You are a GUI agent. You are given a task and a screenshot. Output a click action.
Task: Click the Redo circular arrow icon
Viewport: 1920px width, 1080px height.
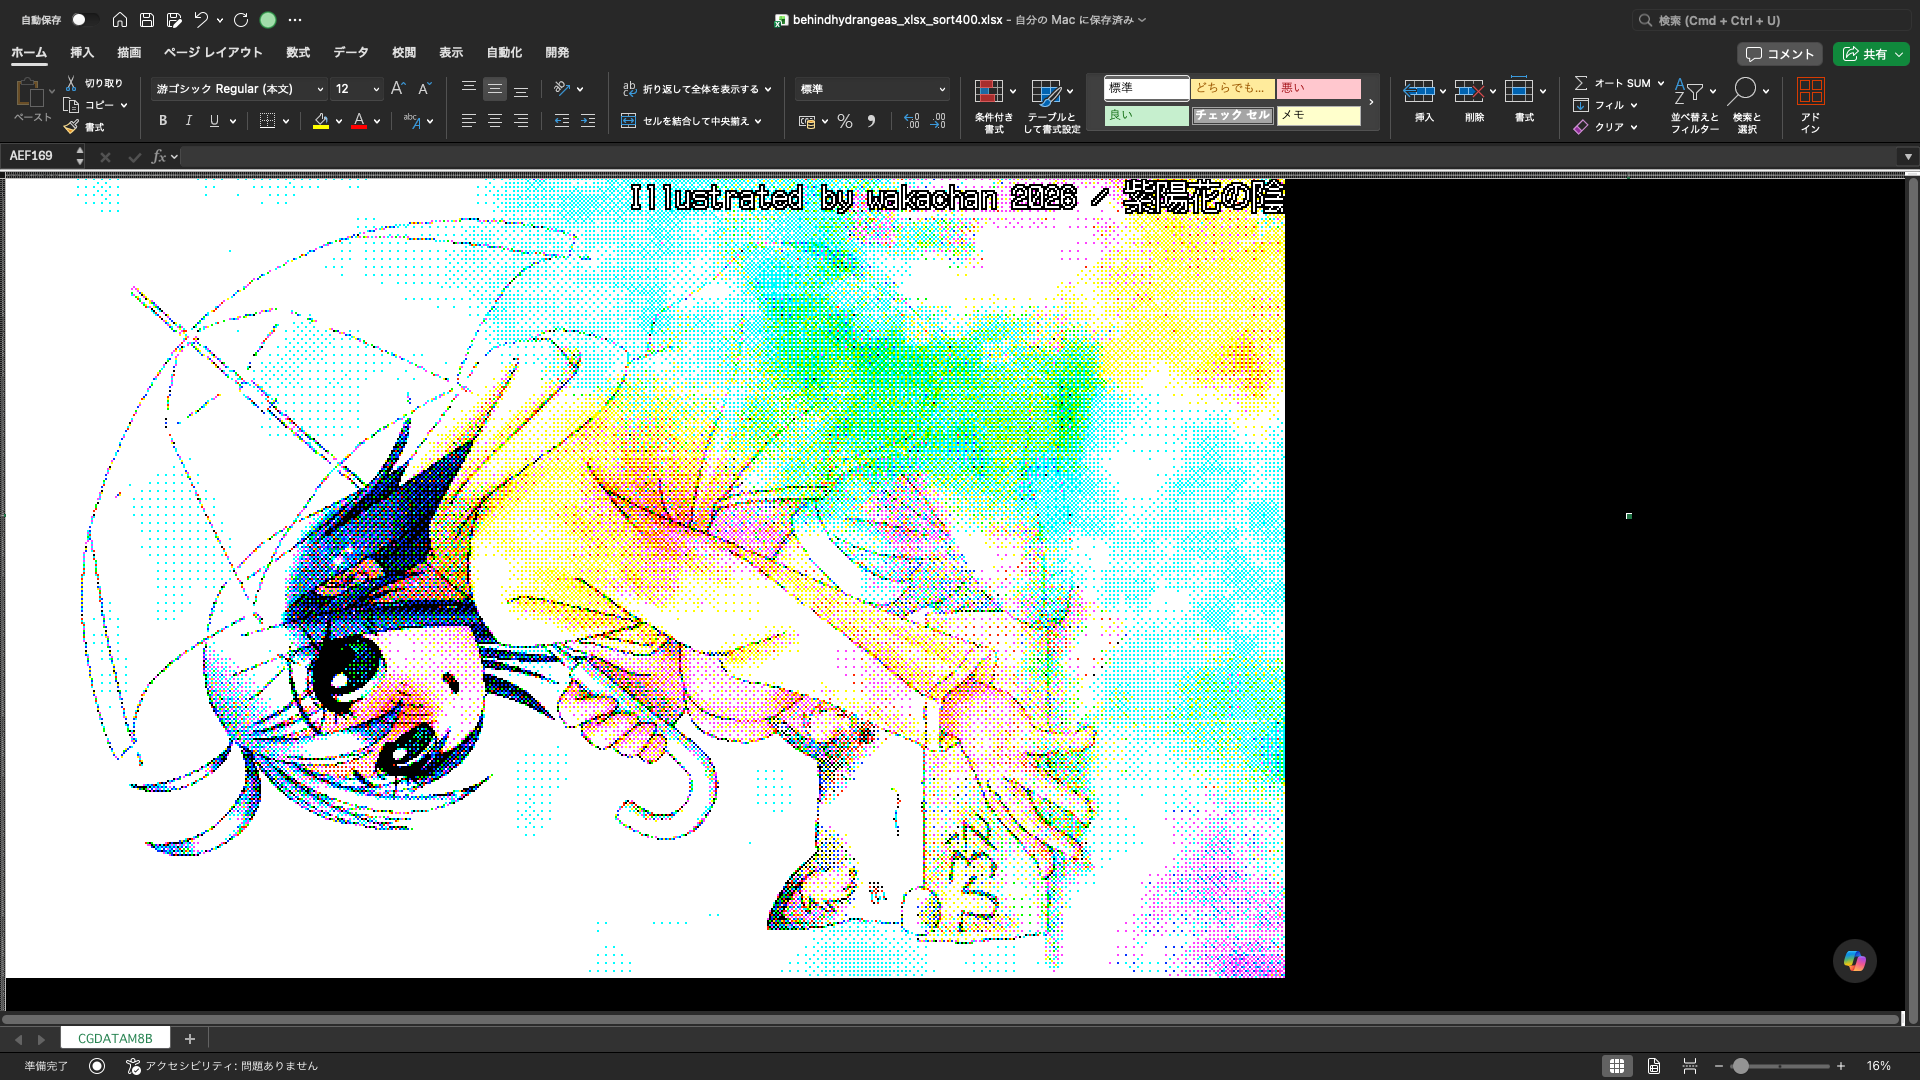point(241,20)
